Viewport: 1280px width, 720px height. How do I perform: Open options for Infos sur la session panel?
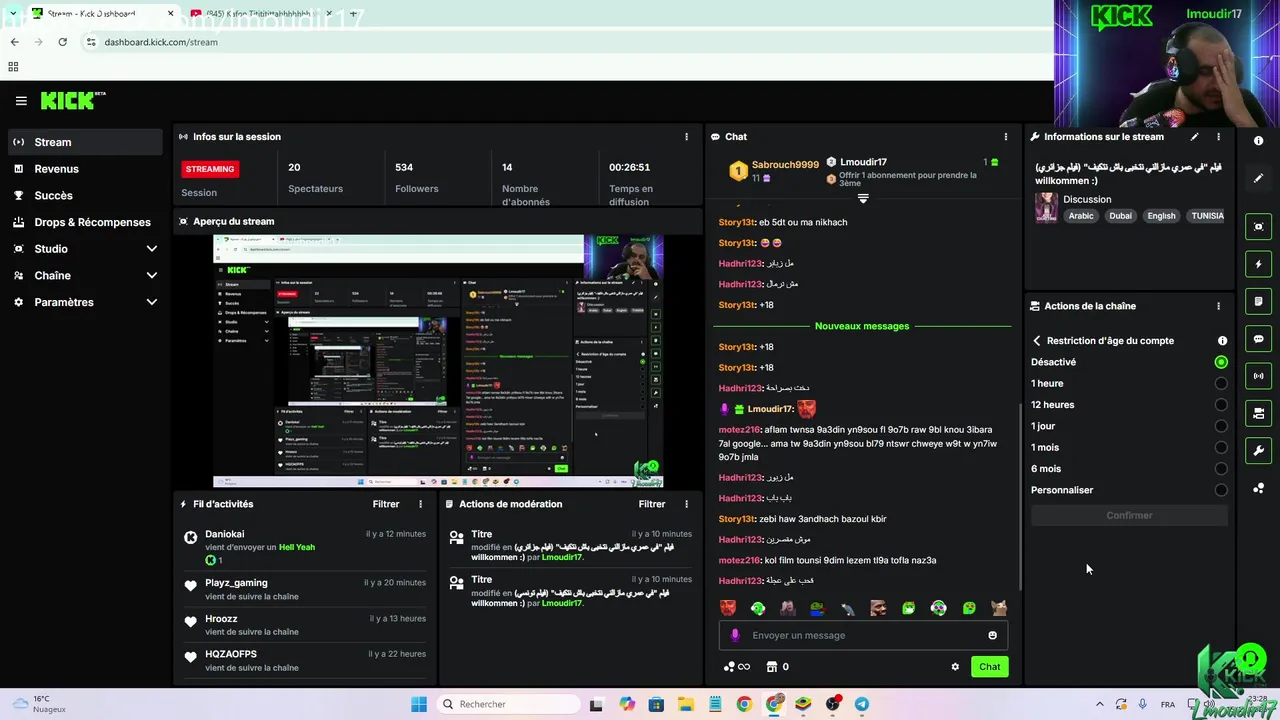(686, 137)
